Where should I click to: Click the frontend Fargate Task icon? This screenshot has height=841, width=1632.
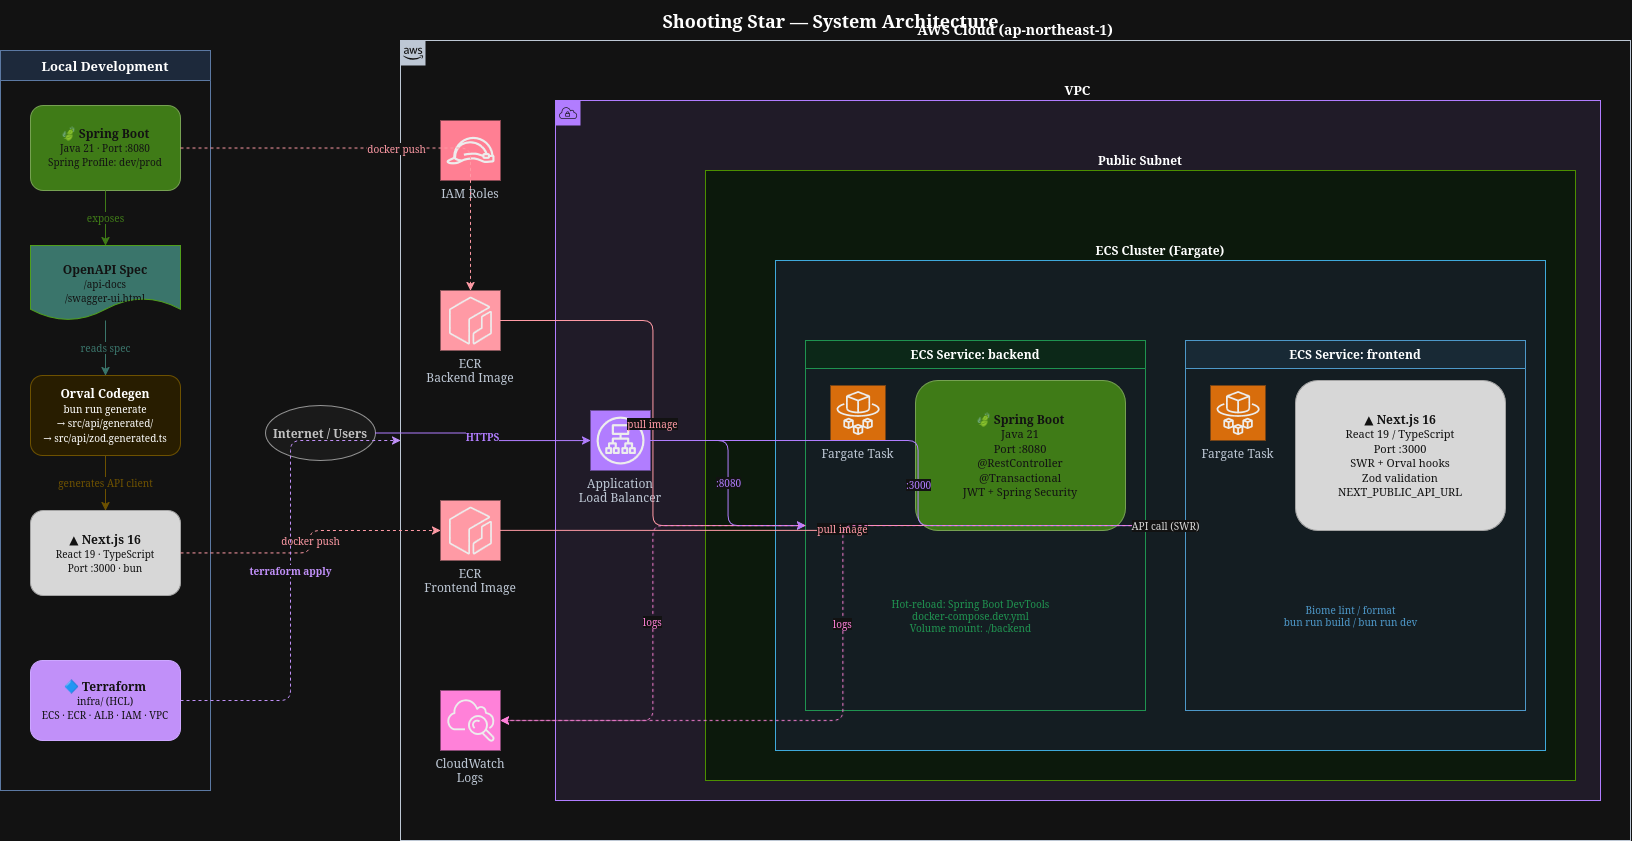1238,413
